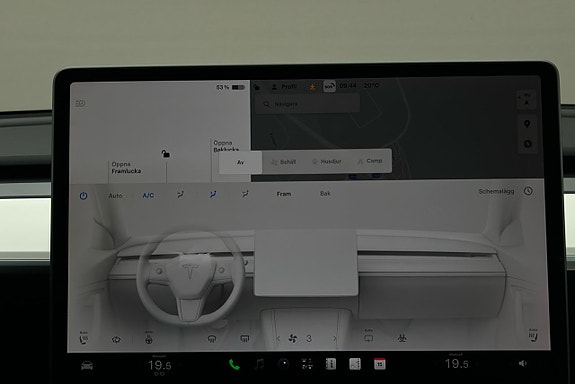Screen dimensions: 575x384
Task: Tap the lock icon in the status bar
Action: click(x=257, y=87)
